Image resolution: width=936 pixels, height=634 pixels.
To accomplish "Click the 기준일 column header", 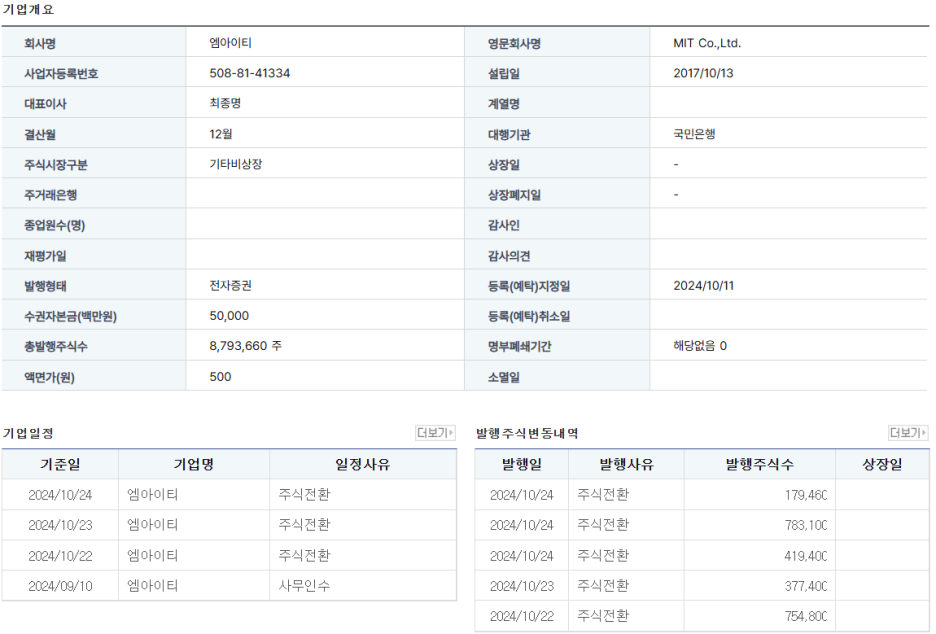I will (60, 464).
